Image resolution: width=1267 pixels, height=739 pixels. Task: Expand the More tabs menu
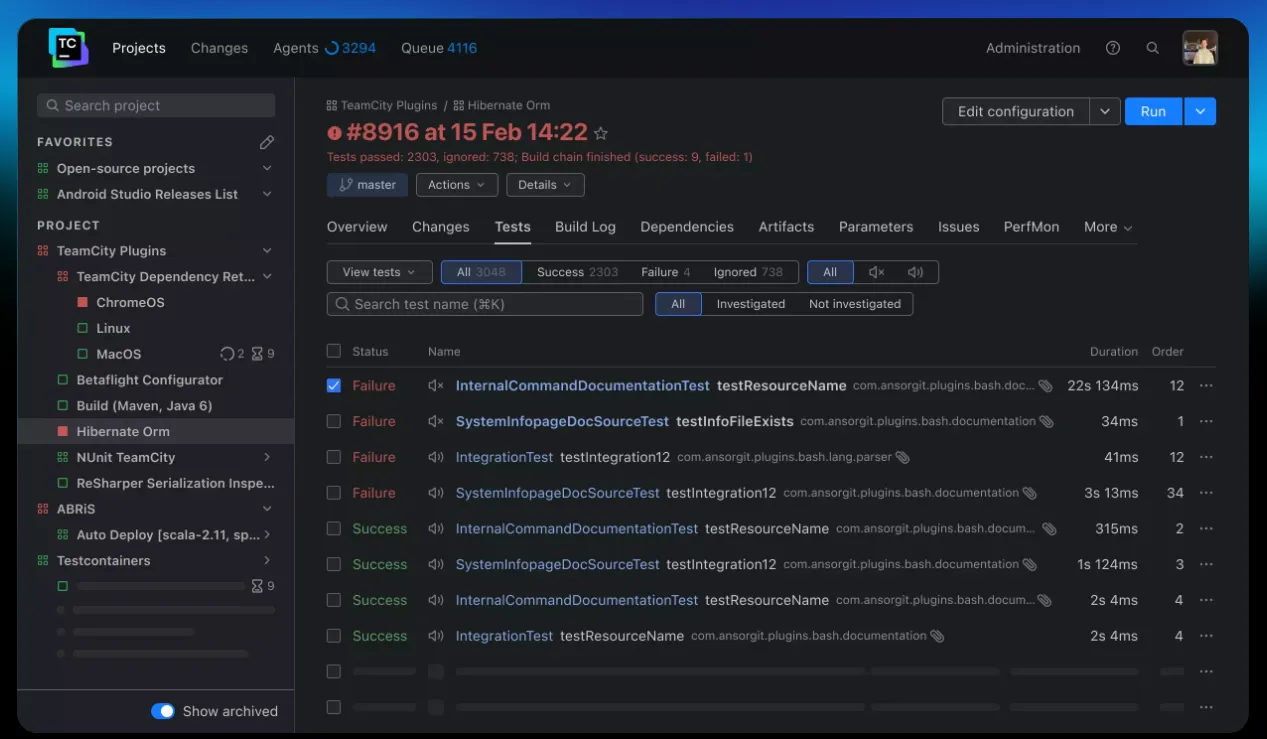[x=1108, y=227]
